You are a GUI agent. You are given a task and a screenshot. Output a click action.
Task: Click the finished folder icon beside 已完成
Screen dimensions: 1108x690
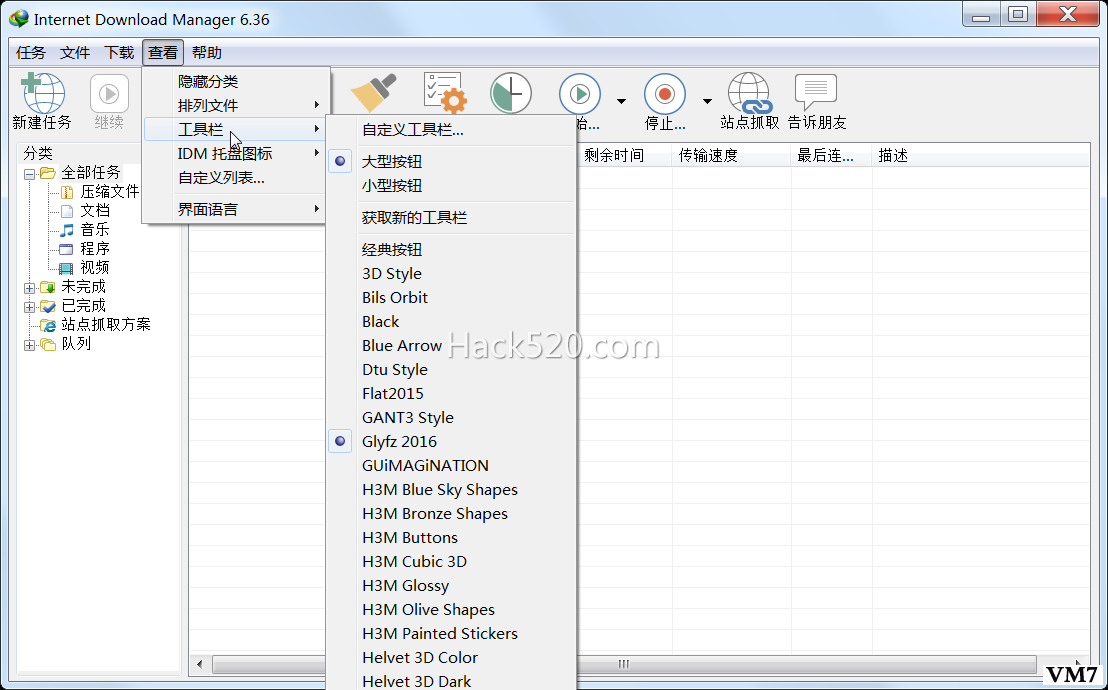coord(47,306)
